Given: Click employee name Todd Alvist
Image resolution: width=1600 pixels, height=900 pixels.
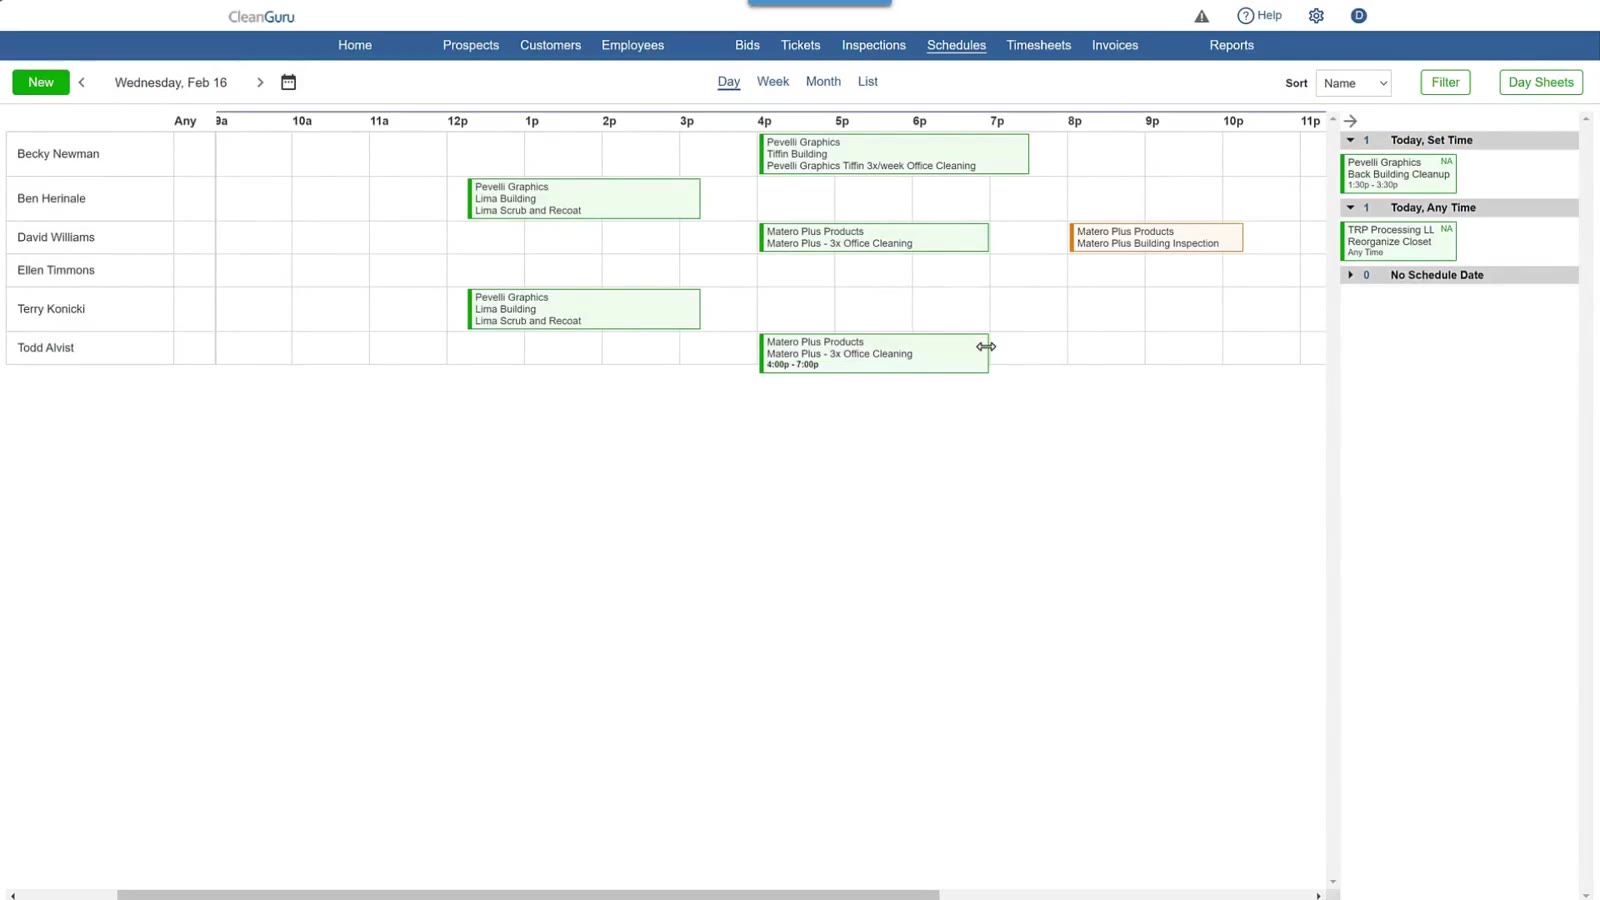Looking at the screenshot, I should (x=46, y=348).
